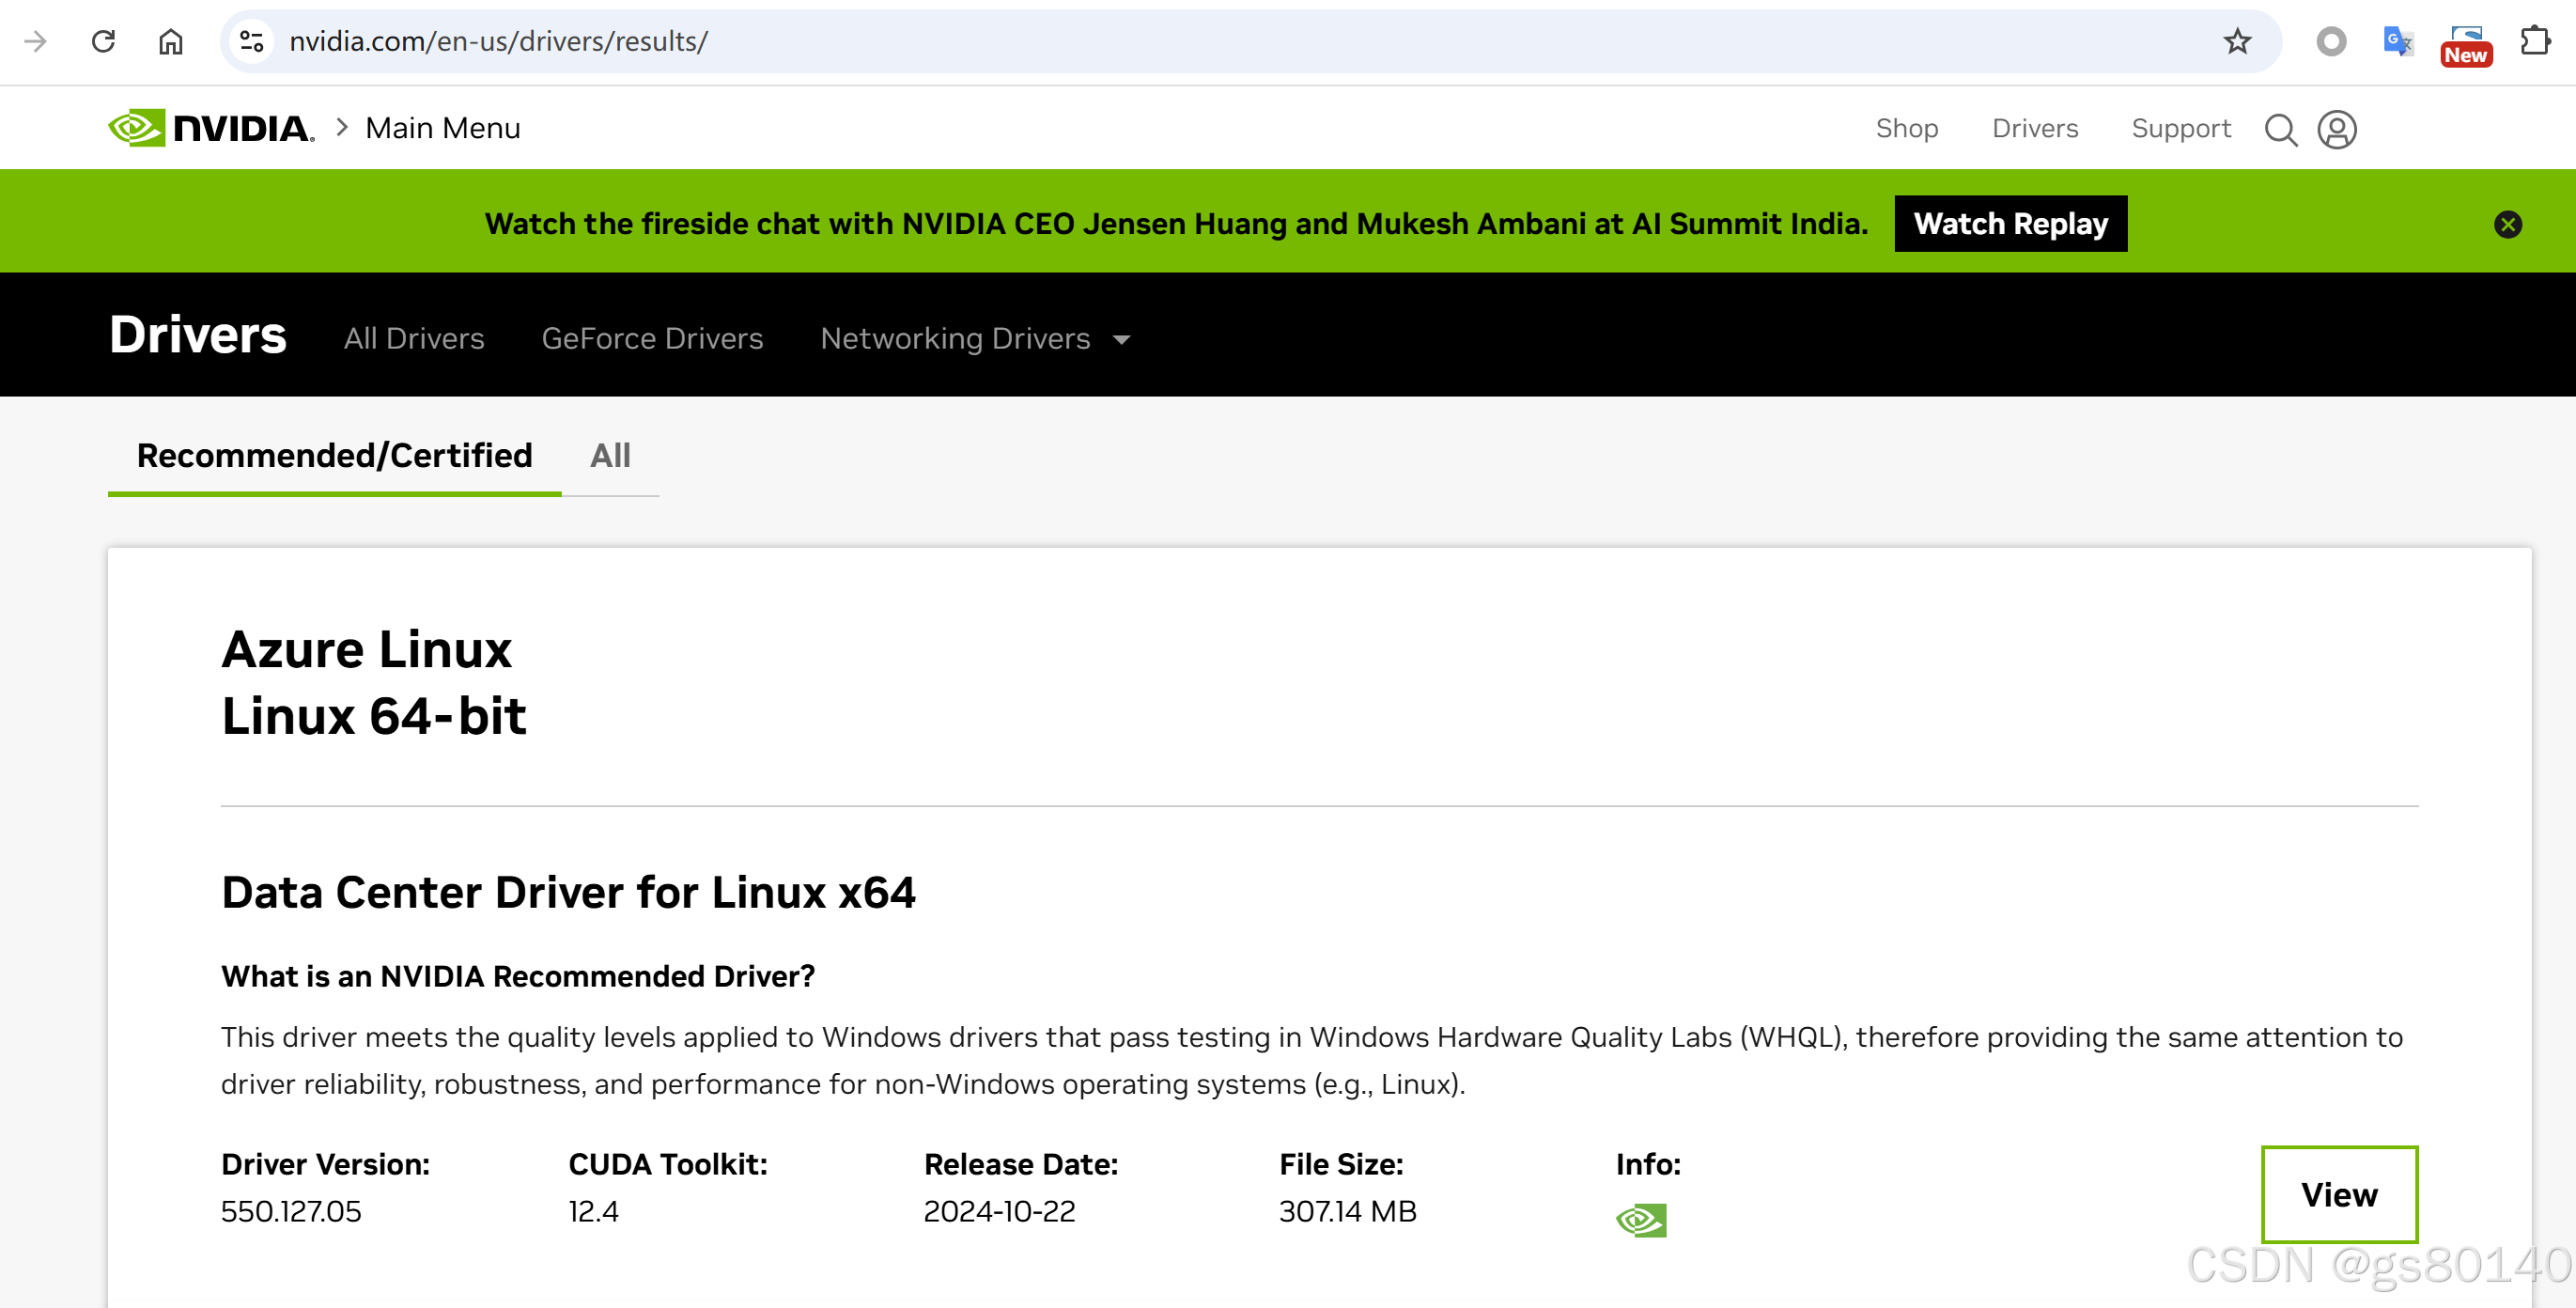Open the Support link in header
Screen dimensions: 2576x1308
(2180, 128)
